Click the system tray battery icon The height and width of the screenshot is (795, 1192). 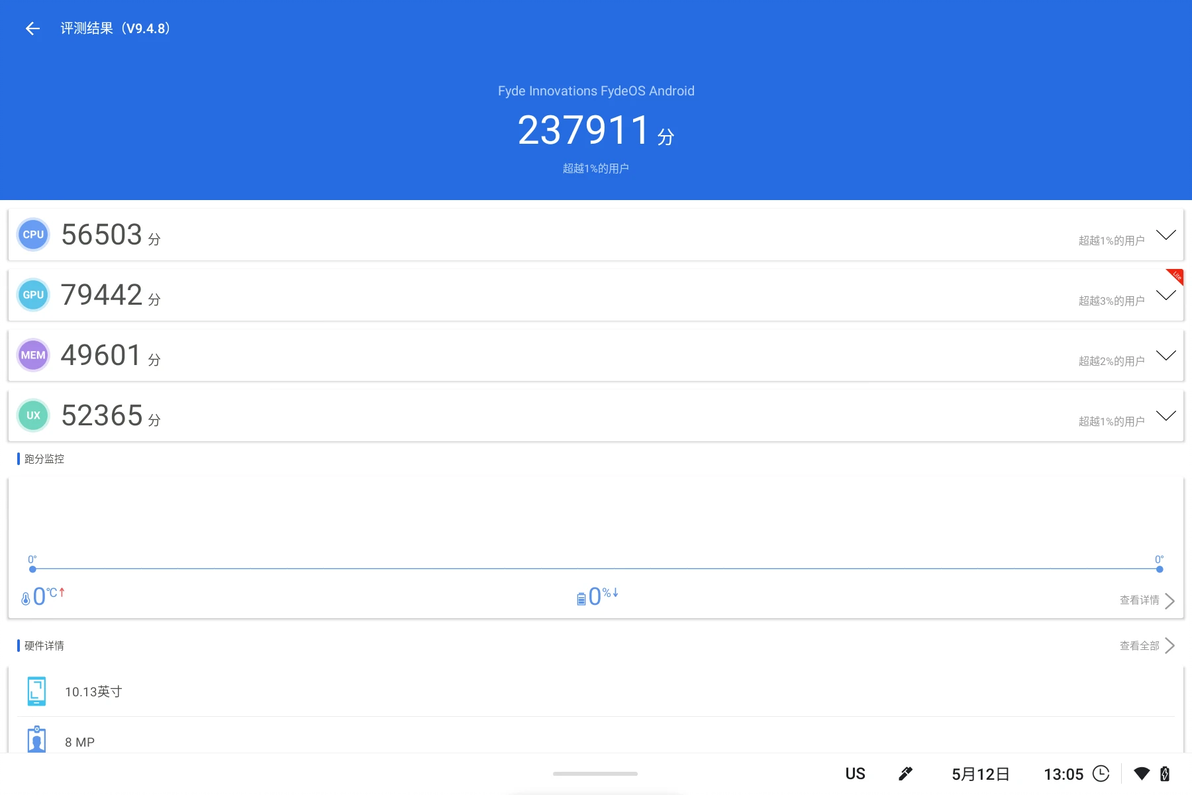coord(1165,774)
